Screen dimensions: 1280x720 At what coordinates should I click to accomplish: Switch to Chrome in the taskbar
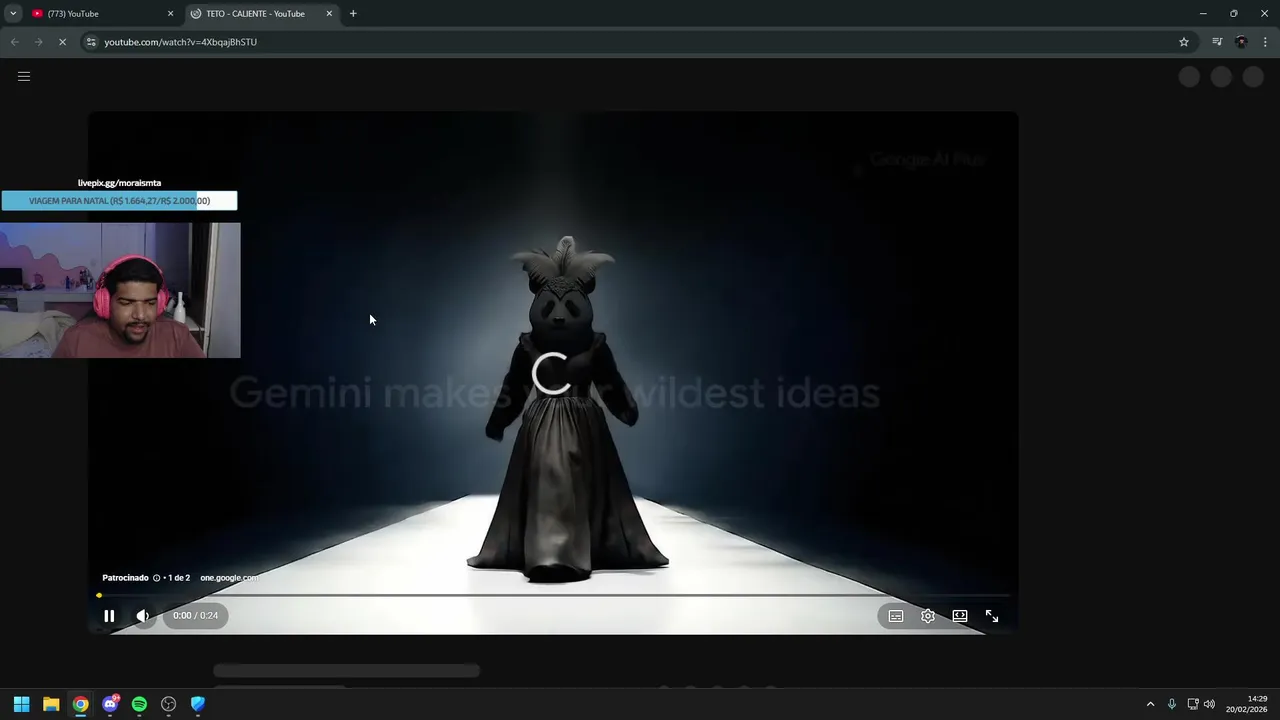coord(80,704)
